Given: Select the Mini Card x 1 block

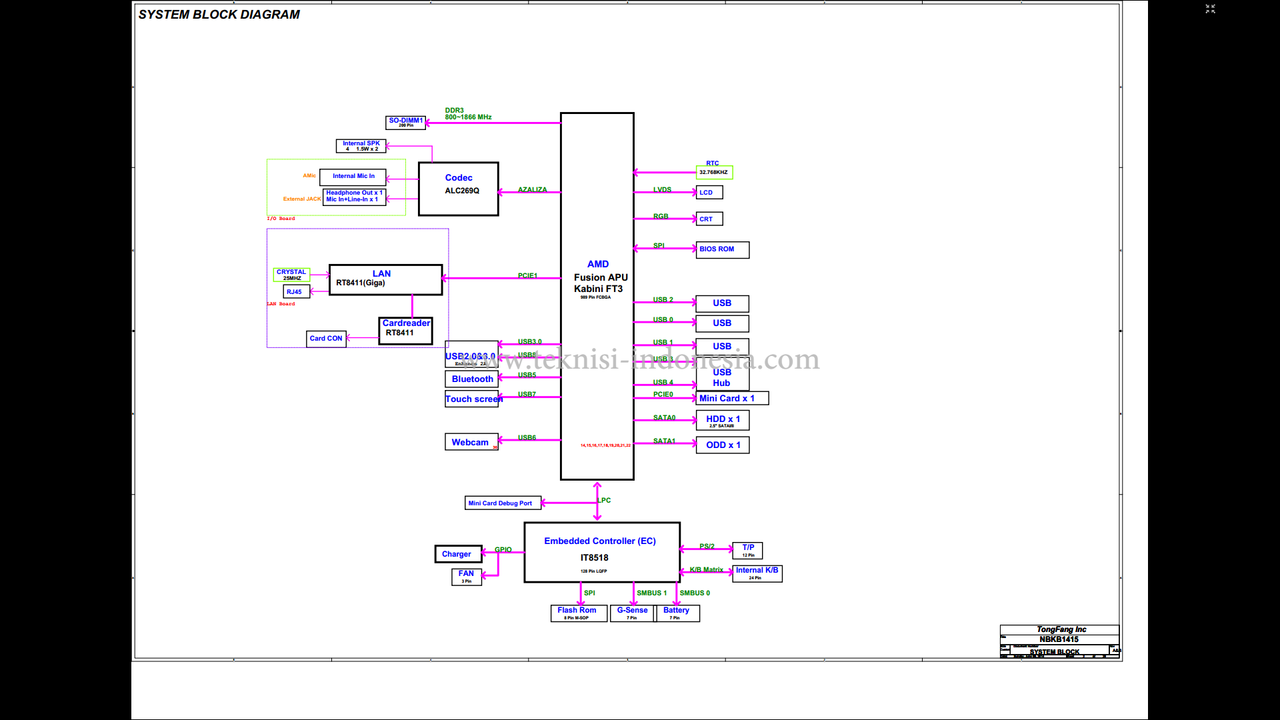Looking at the screenshot, I should click(x=732, y=398).
